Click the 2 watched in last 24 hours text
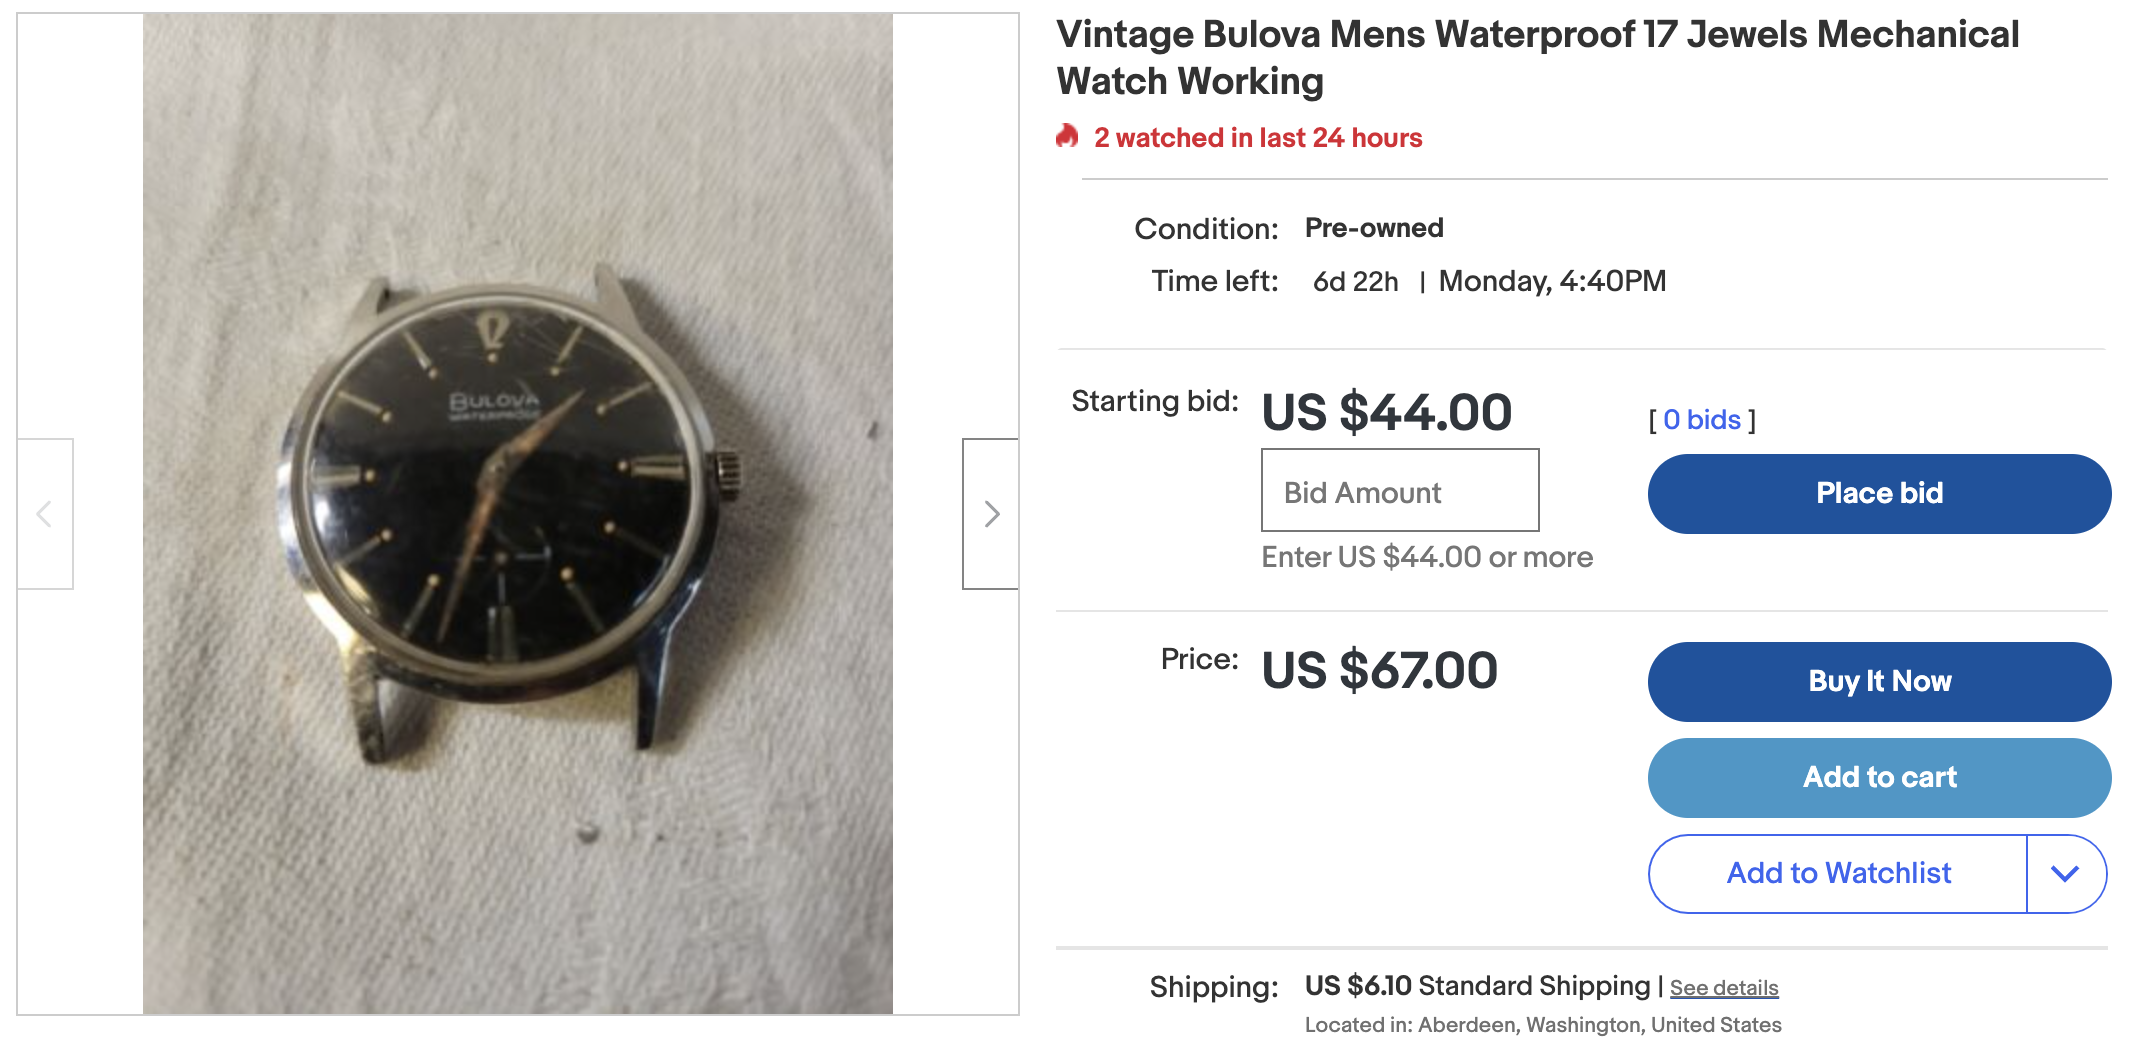The image size is (2132, 1048). point(1258,138)
